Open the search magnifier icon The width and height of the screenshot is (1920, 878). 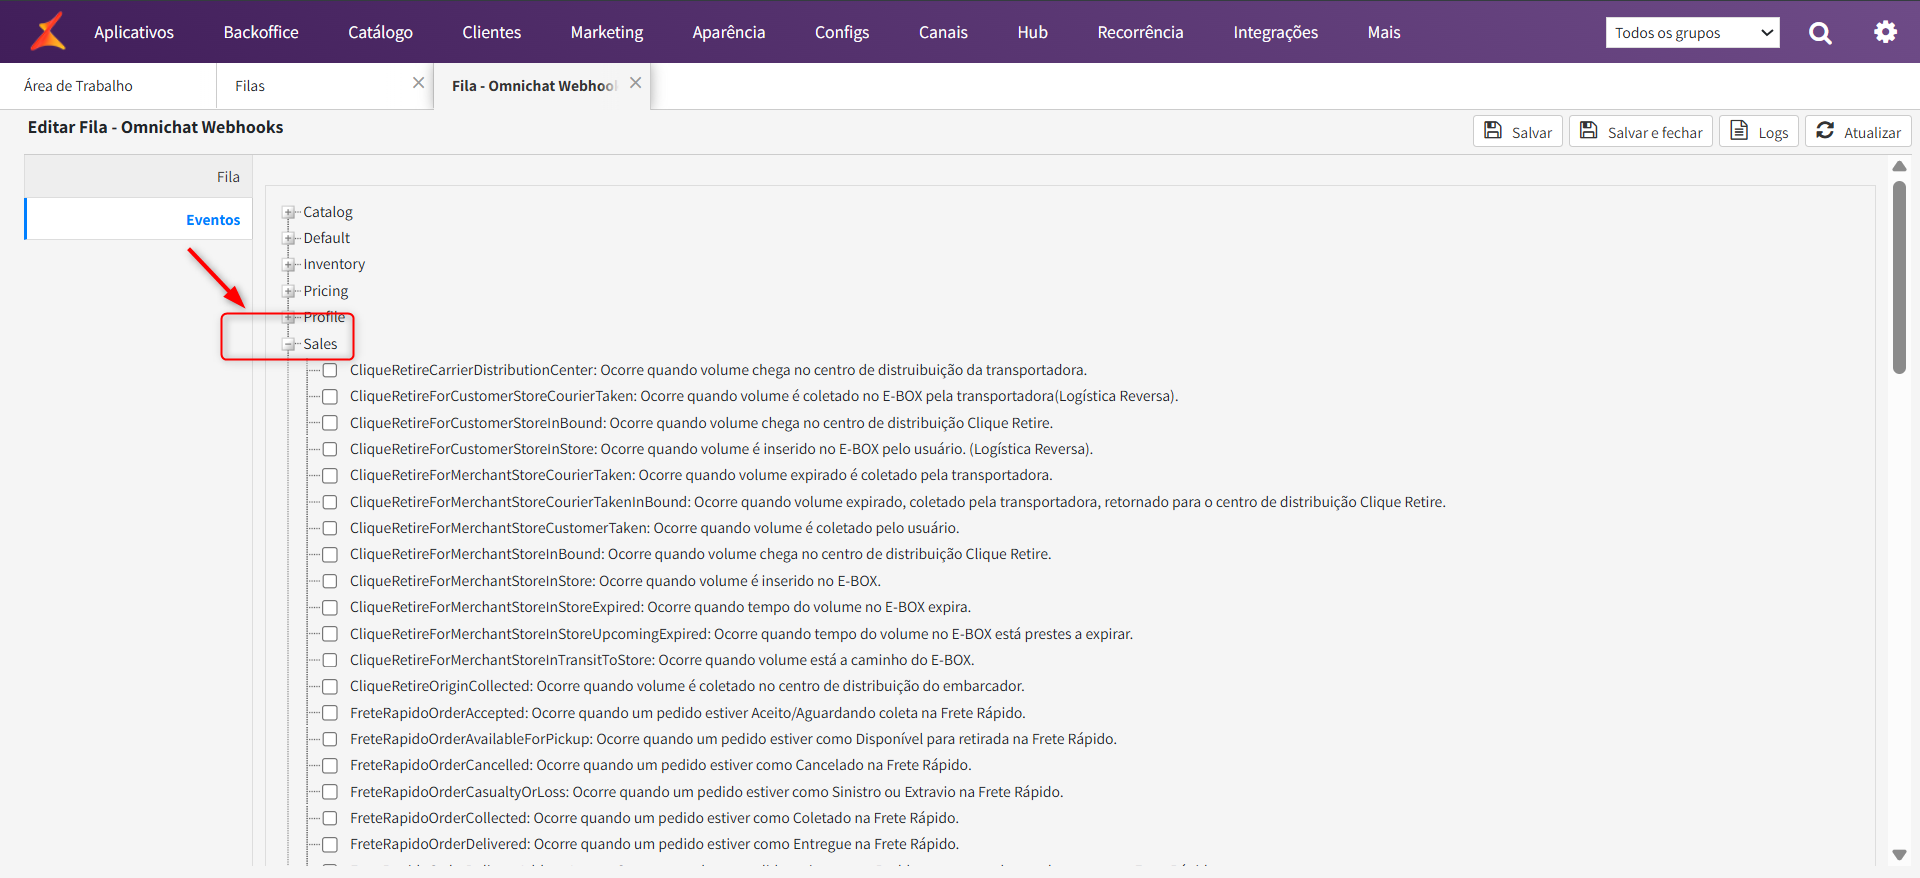(x=1820, y=33)
